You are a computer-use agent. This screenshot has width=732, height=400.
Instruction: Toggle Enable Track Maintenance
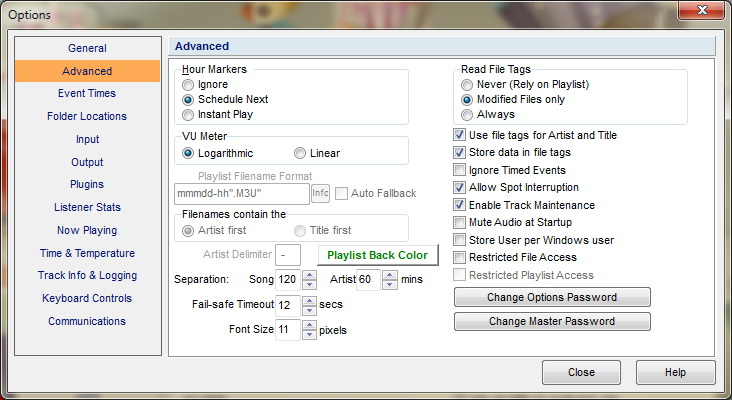tap(459, 205)
